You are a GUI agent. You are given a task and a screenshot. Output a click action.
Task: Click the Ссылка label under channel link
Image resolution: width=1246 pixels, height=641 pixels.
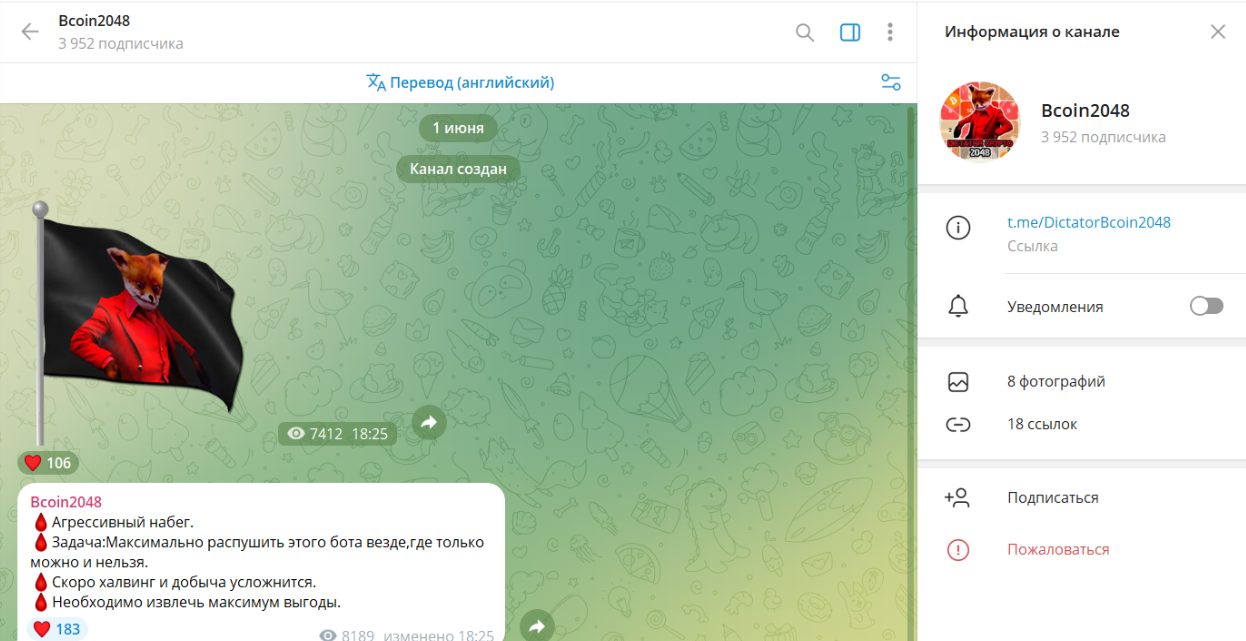(1032, 246)
